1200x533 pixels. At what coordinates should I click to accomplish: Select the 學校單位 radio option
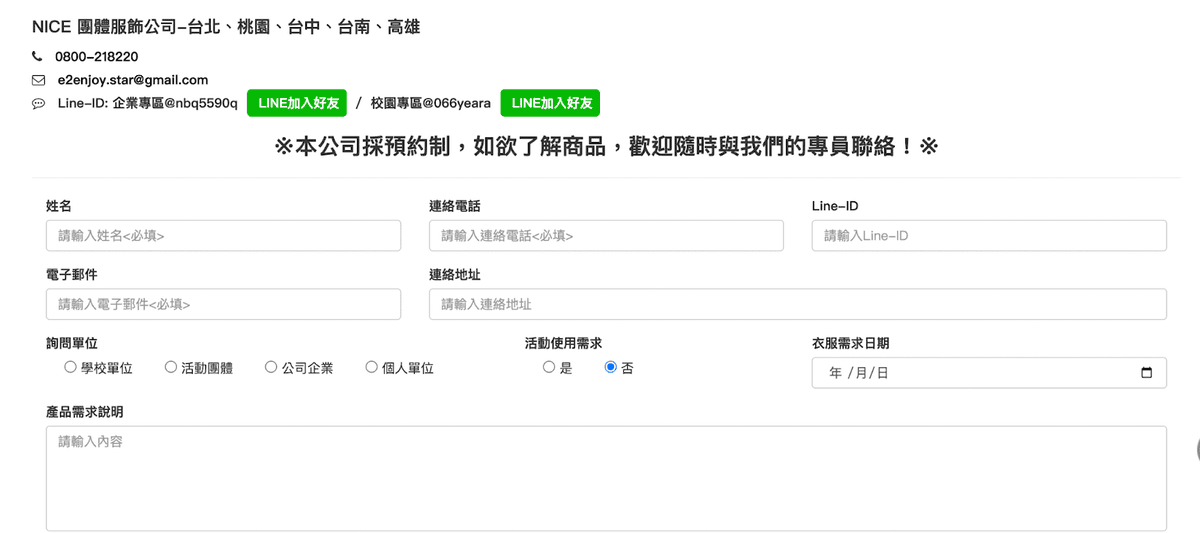pos(70,367)
